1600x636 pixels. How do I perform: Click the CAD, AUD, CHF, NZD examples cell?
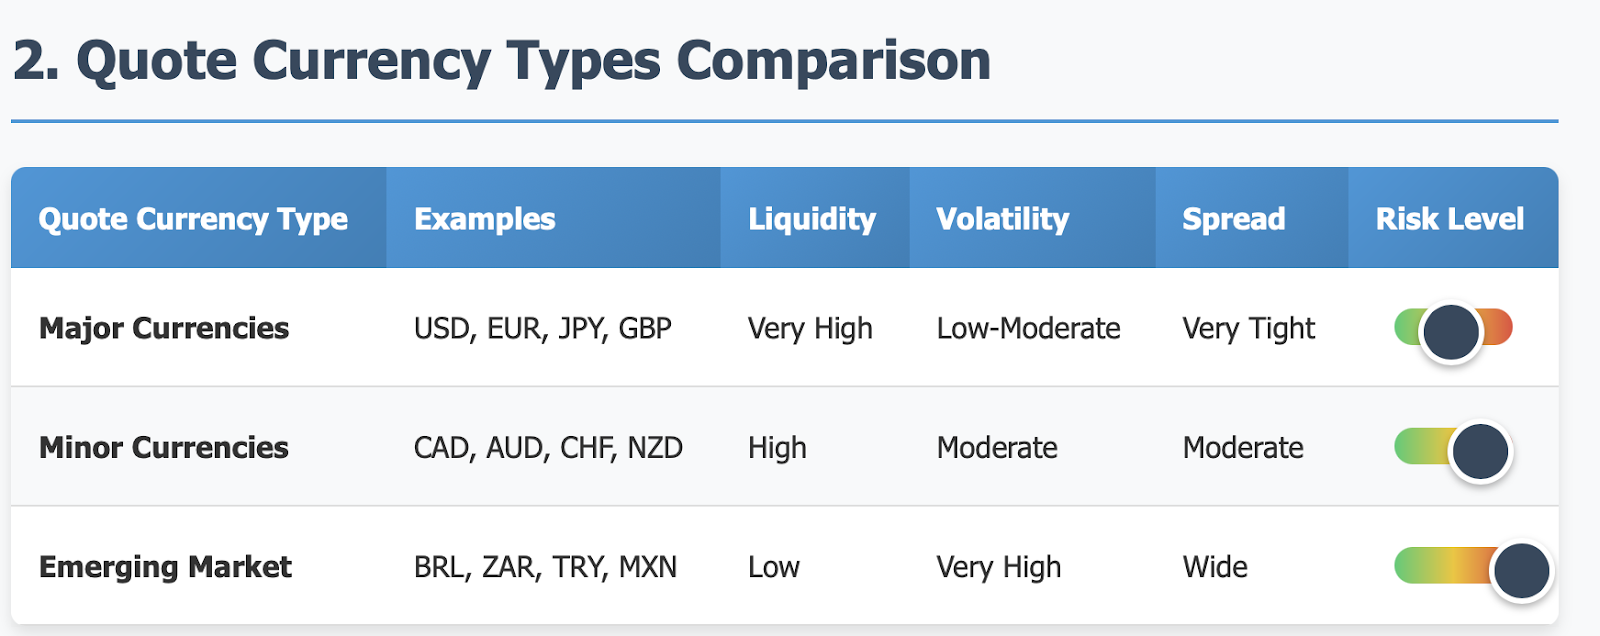(x=548, y=447)
